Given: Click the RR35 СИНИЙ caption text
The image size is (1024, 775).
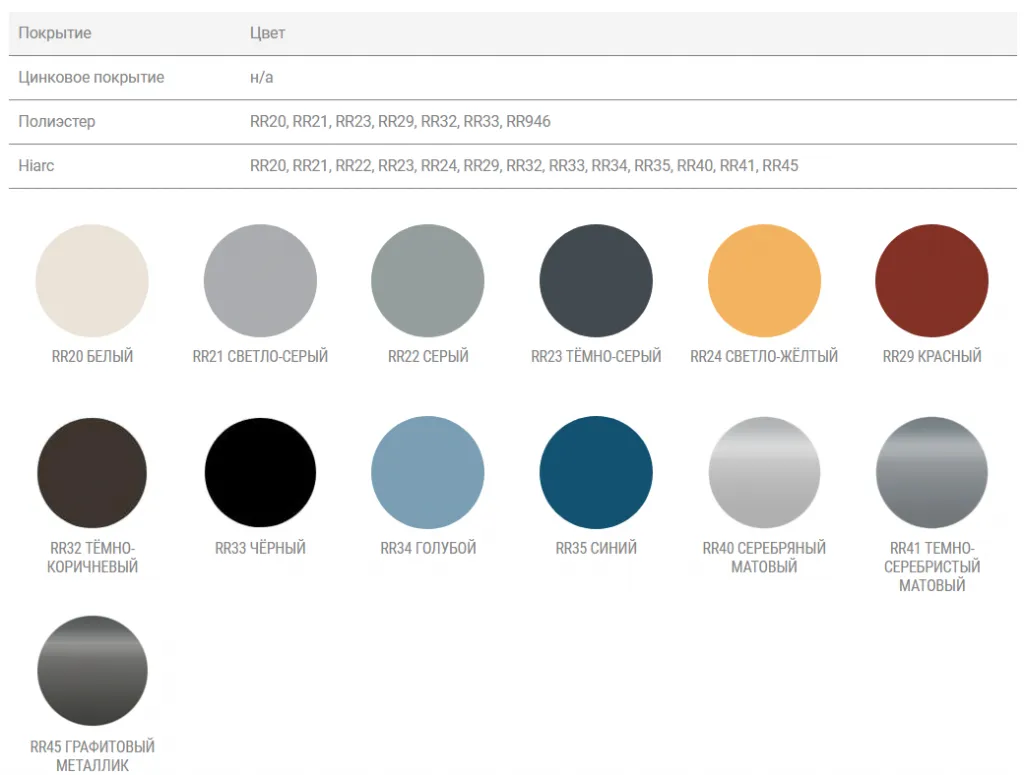Looking at the screenshot, I should 596,549.
